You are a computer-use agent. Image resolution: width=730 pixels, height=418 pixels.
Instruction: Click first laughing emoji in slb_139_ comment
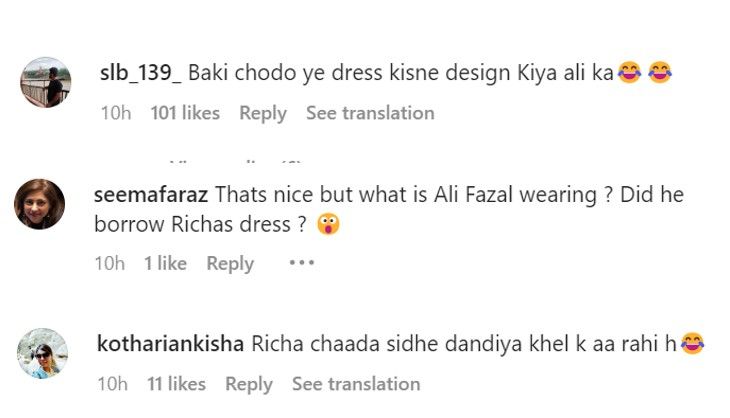[629, 73]
